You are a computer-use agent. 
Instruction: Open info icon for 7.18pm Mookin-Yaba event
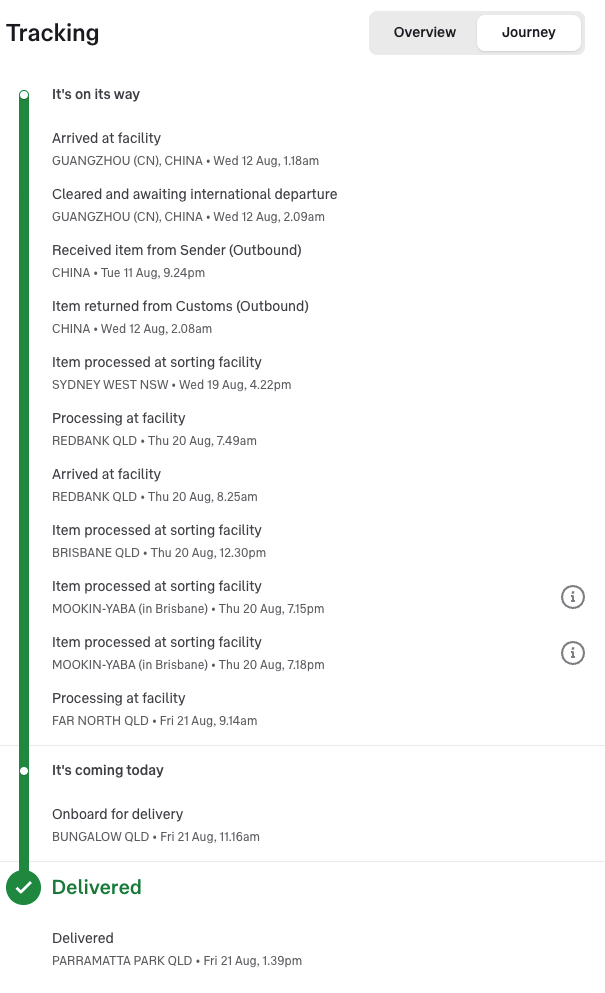(x=573, y=653)
